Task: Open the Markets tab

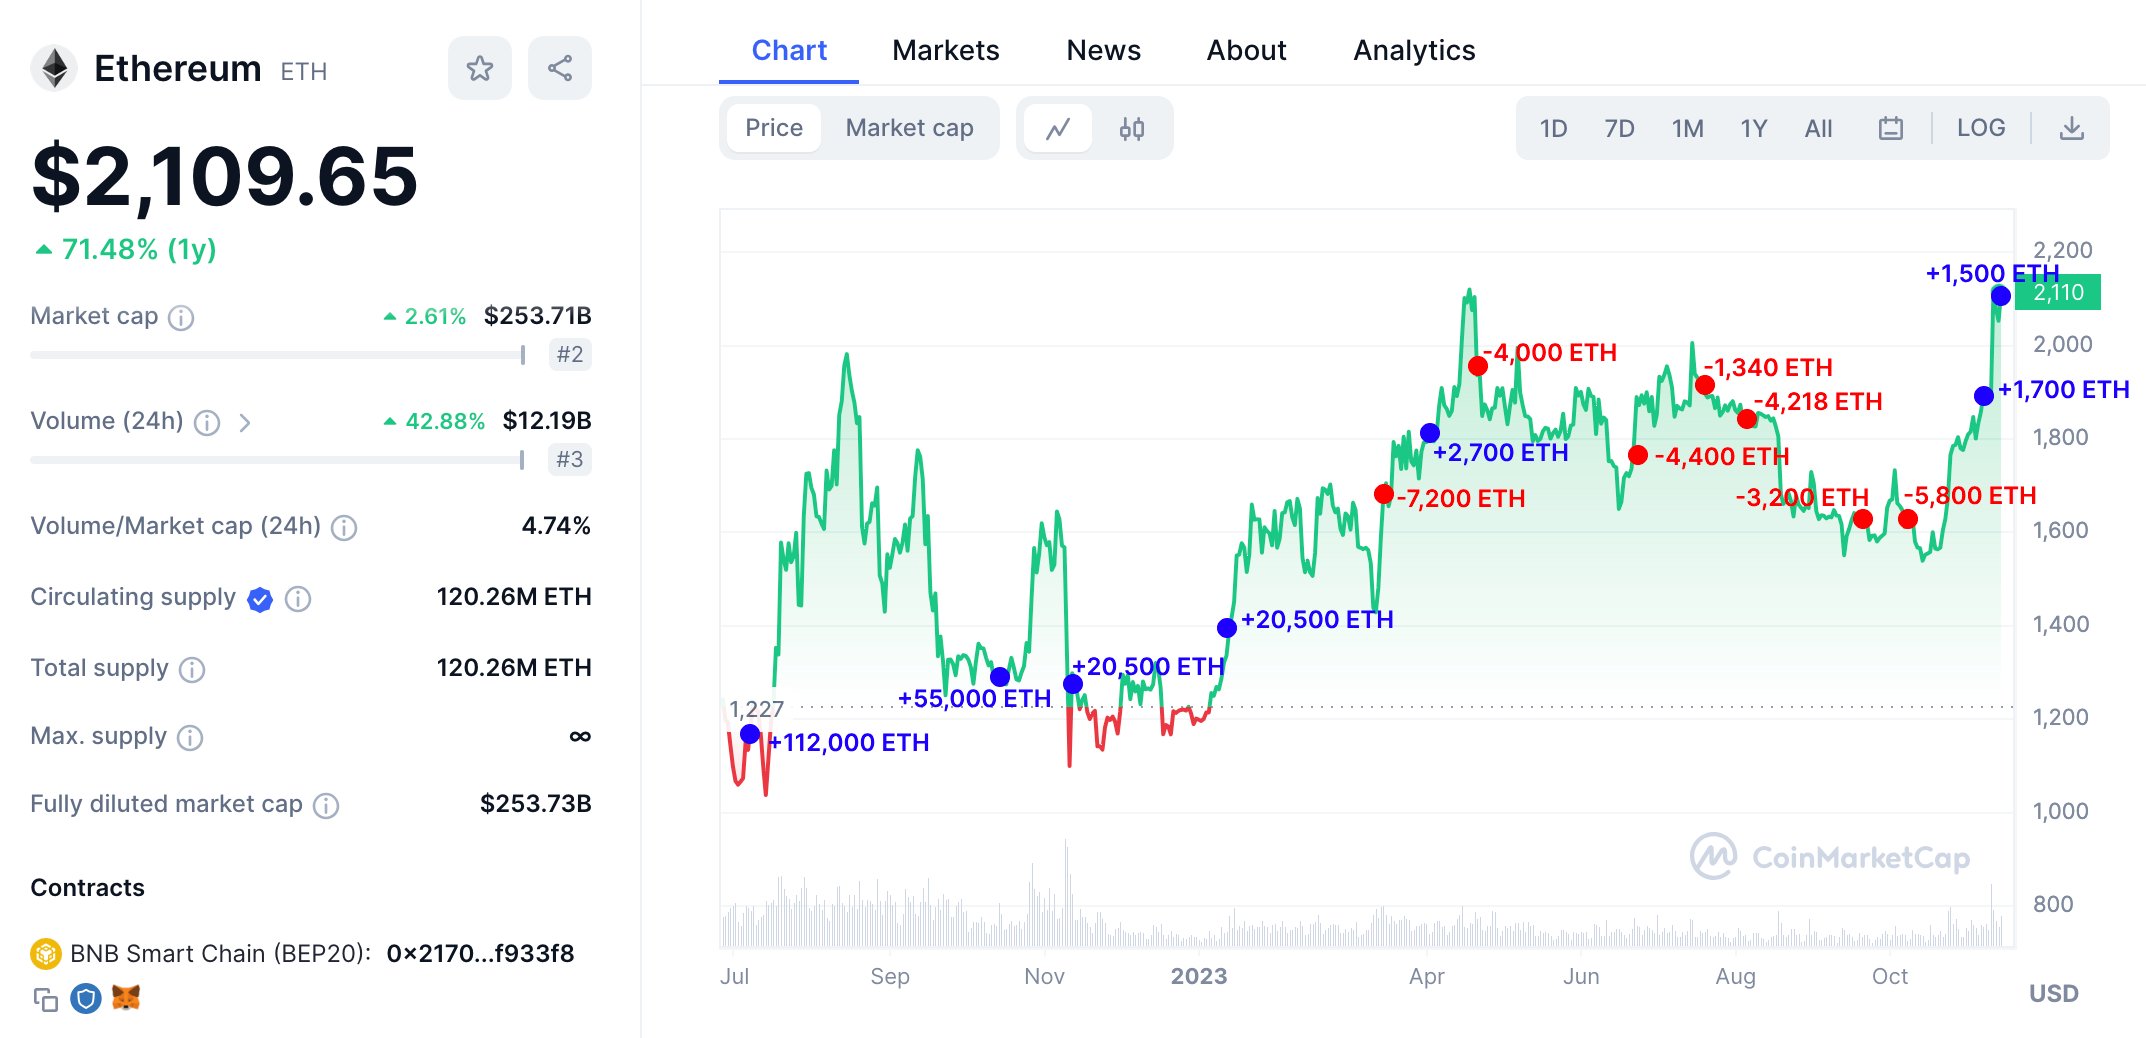Action: [946, 50]
